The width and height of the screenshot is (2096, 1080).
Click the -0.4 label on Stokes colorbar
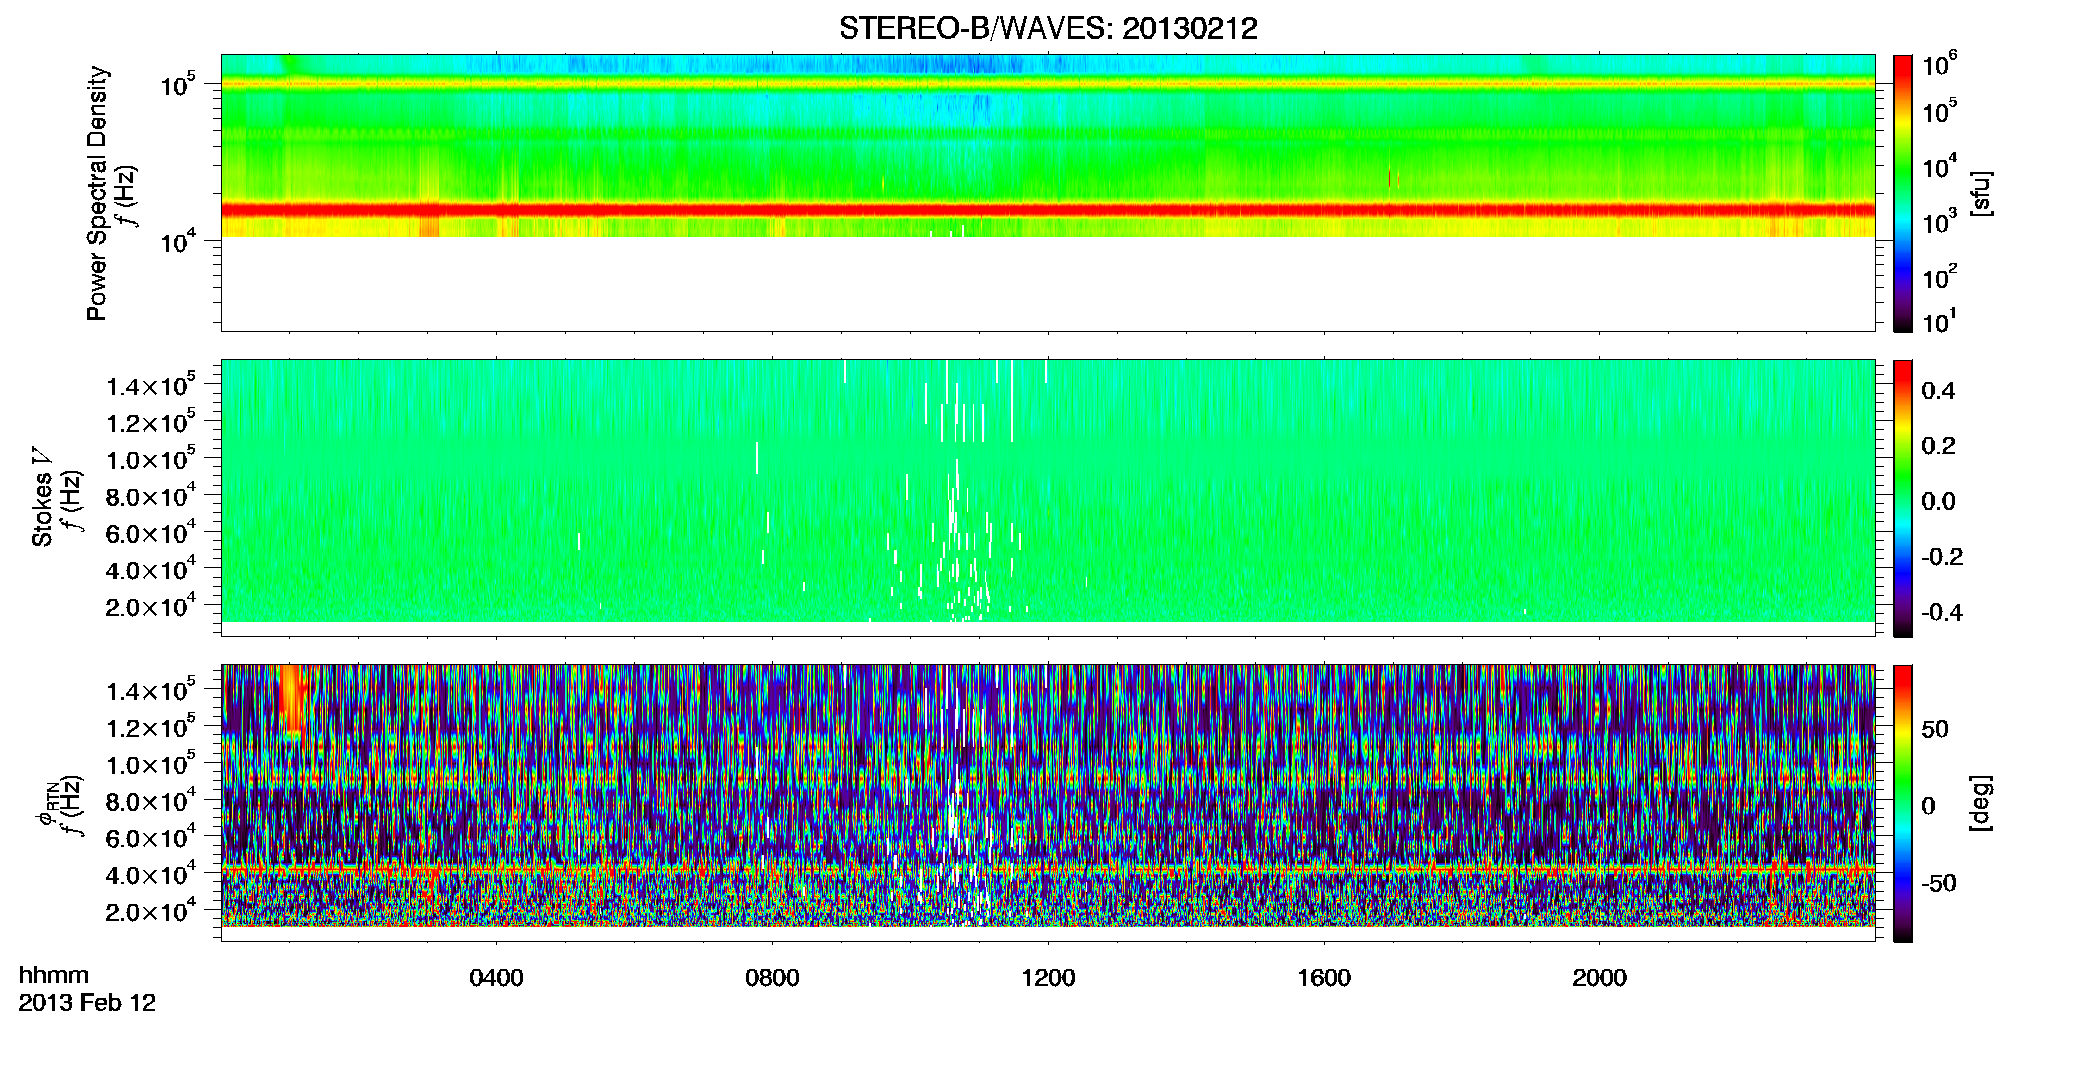pos(1942,612)
